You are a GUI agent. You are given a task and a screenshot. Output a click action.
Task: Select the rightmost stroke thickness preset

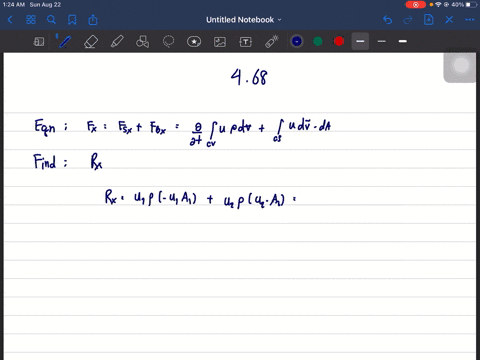coord(403,41)
